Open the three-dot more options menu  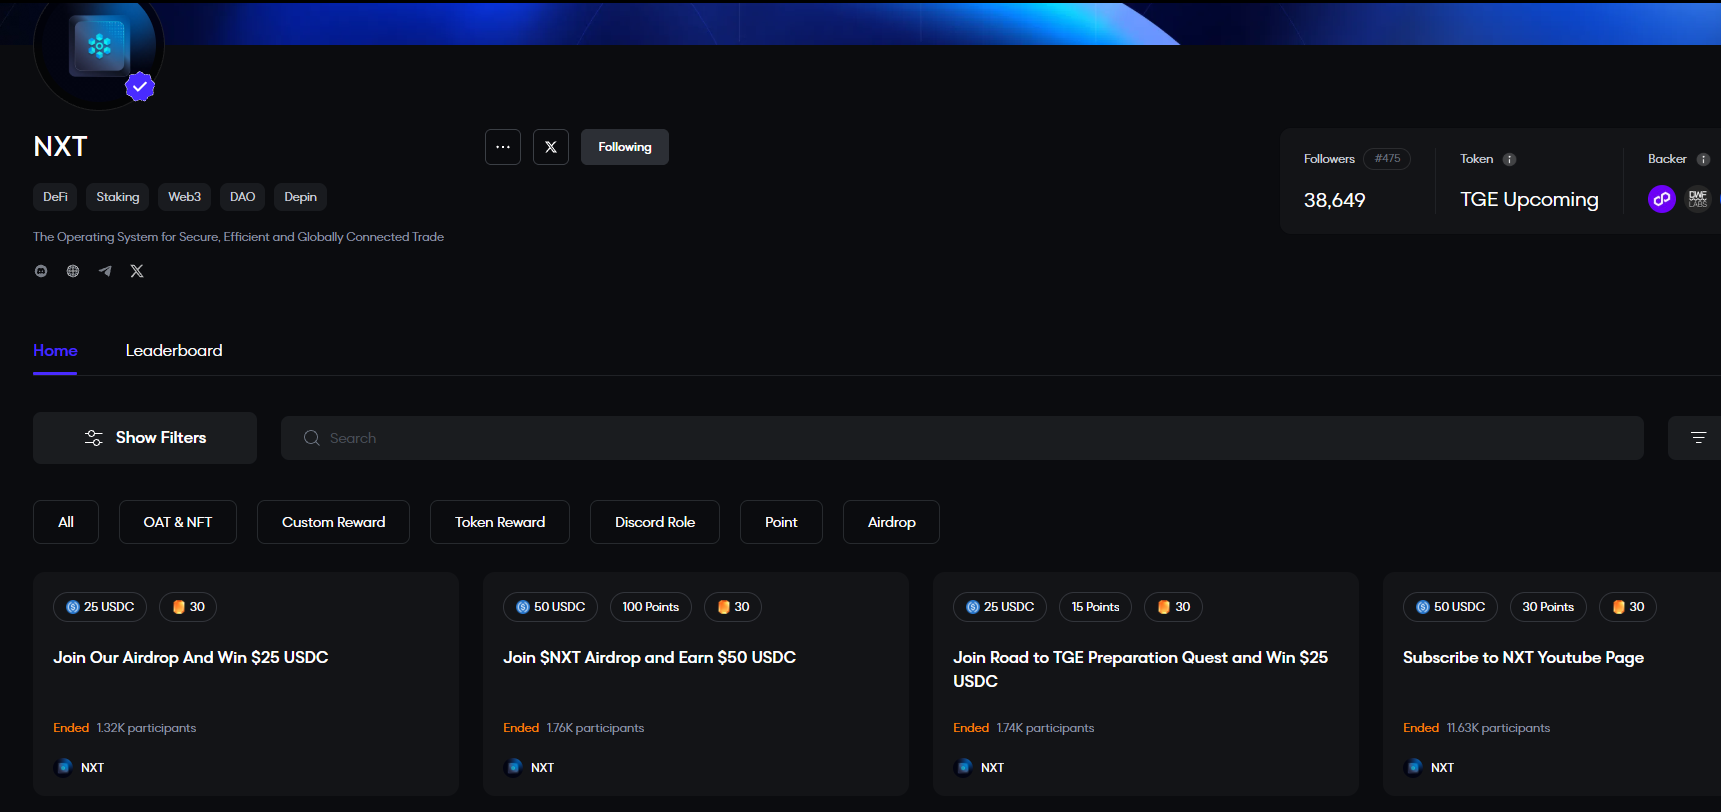(503, 147)
